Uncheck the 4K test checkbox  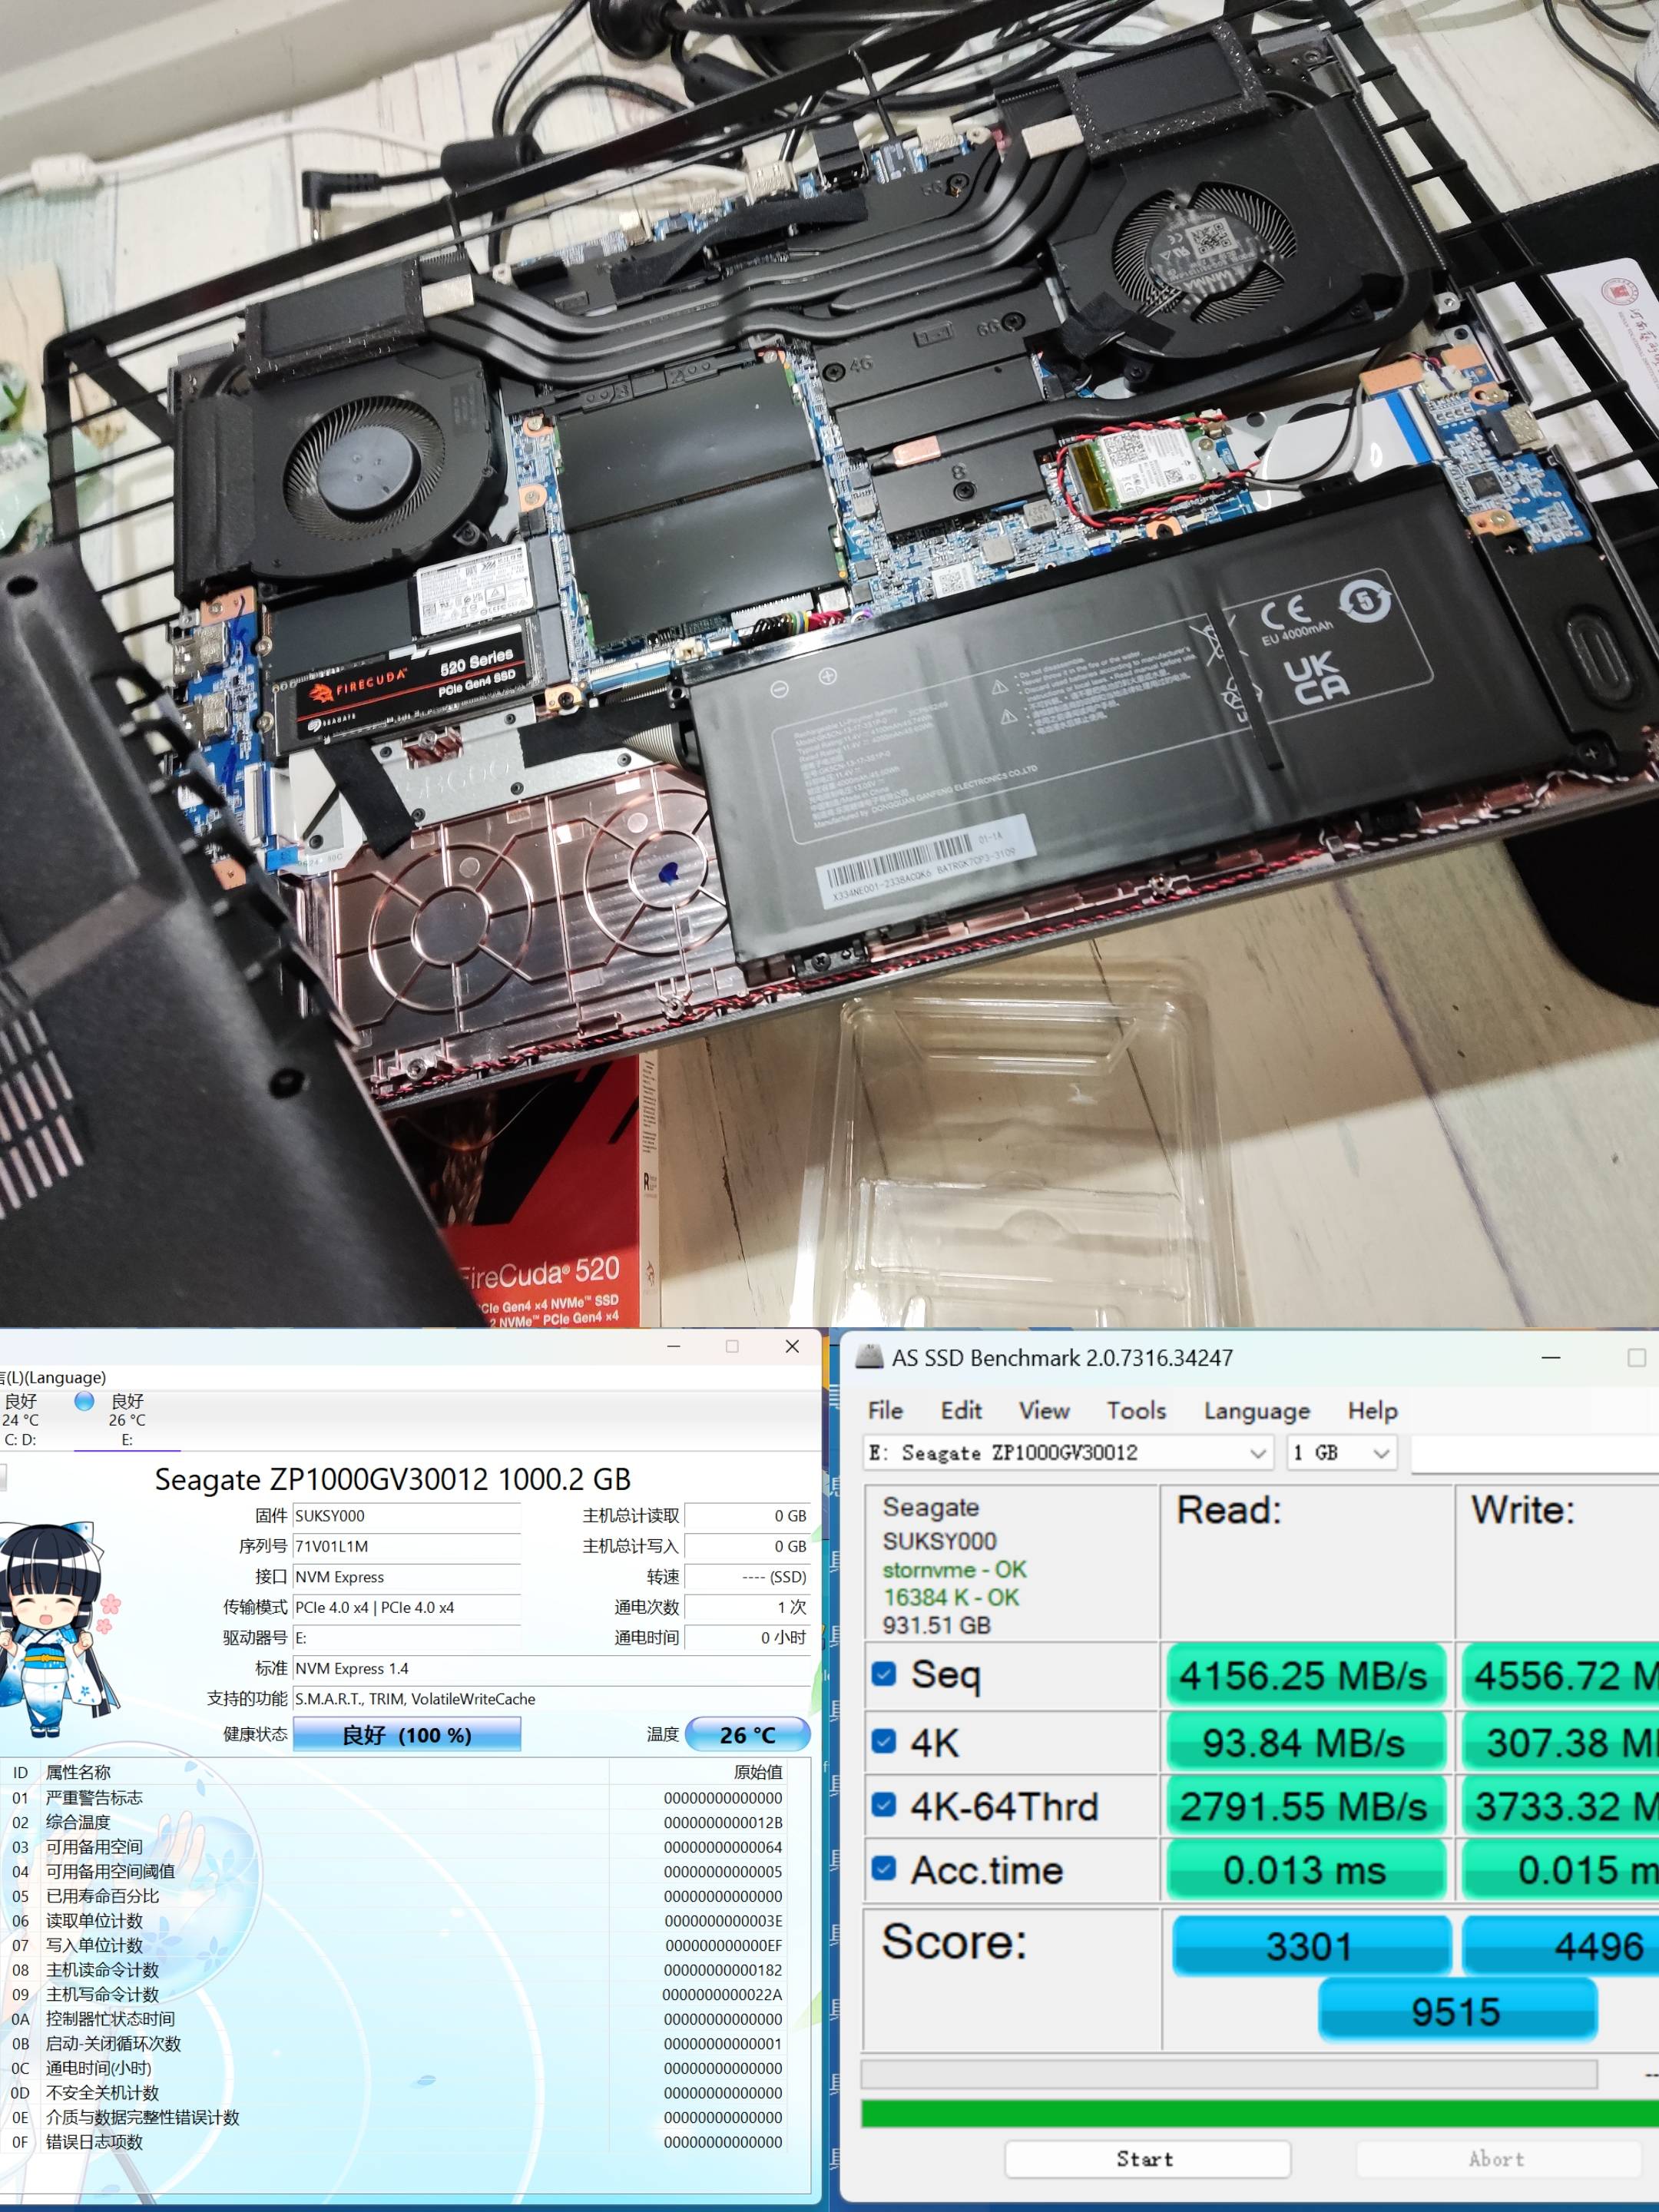[x=884, y=1741]
